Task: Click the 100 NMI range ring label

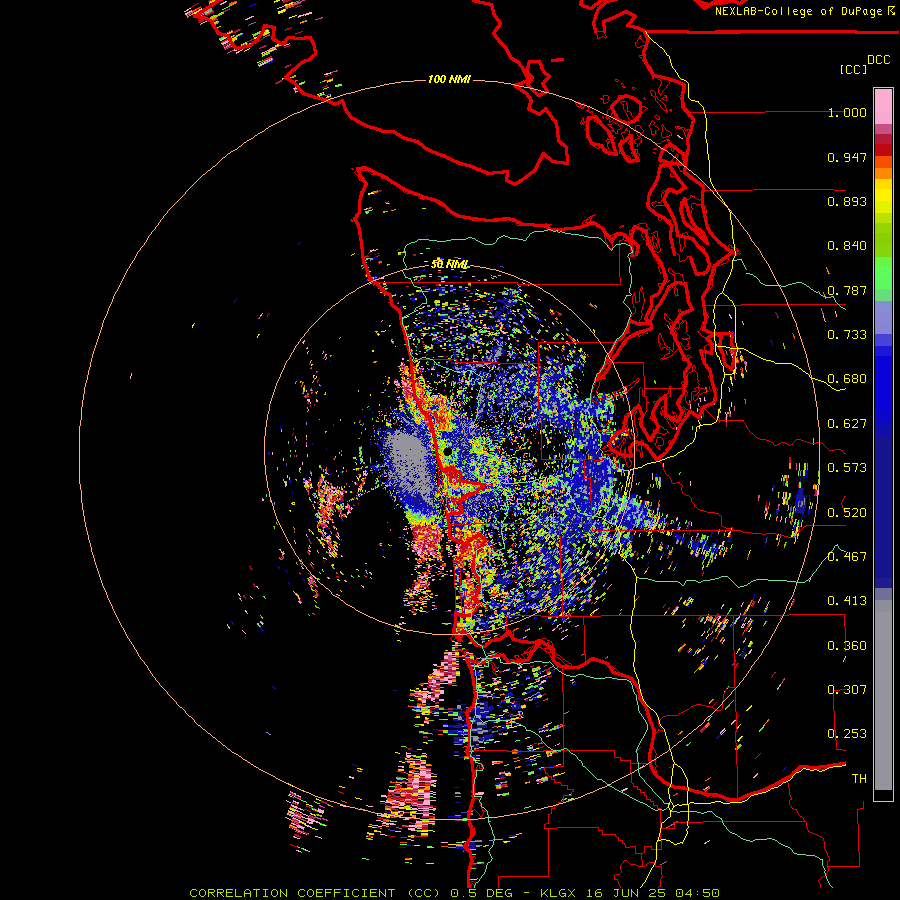Action: pos(449,79)
